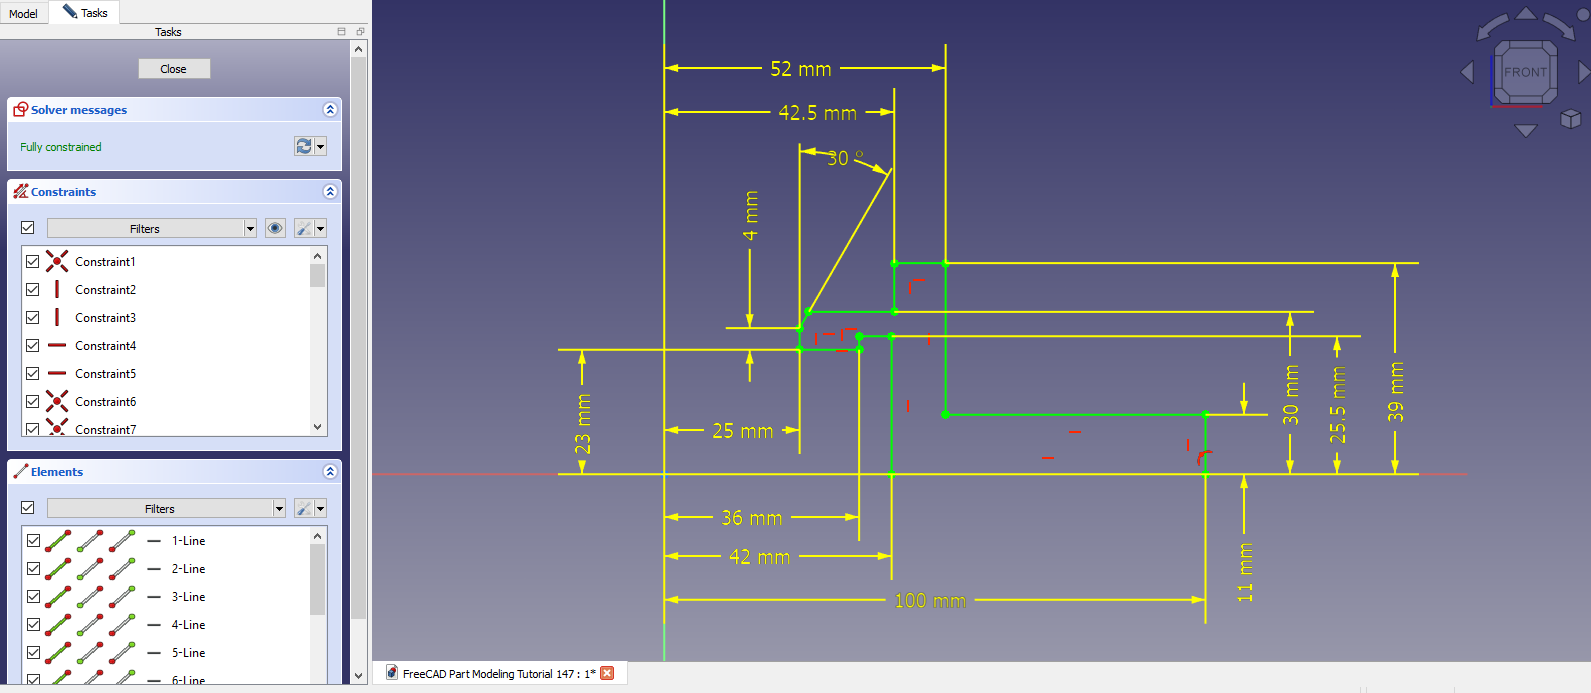Open the Constraints Filters dropdown
The image size is (1591, 693).
152,229
